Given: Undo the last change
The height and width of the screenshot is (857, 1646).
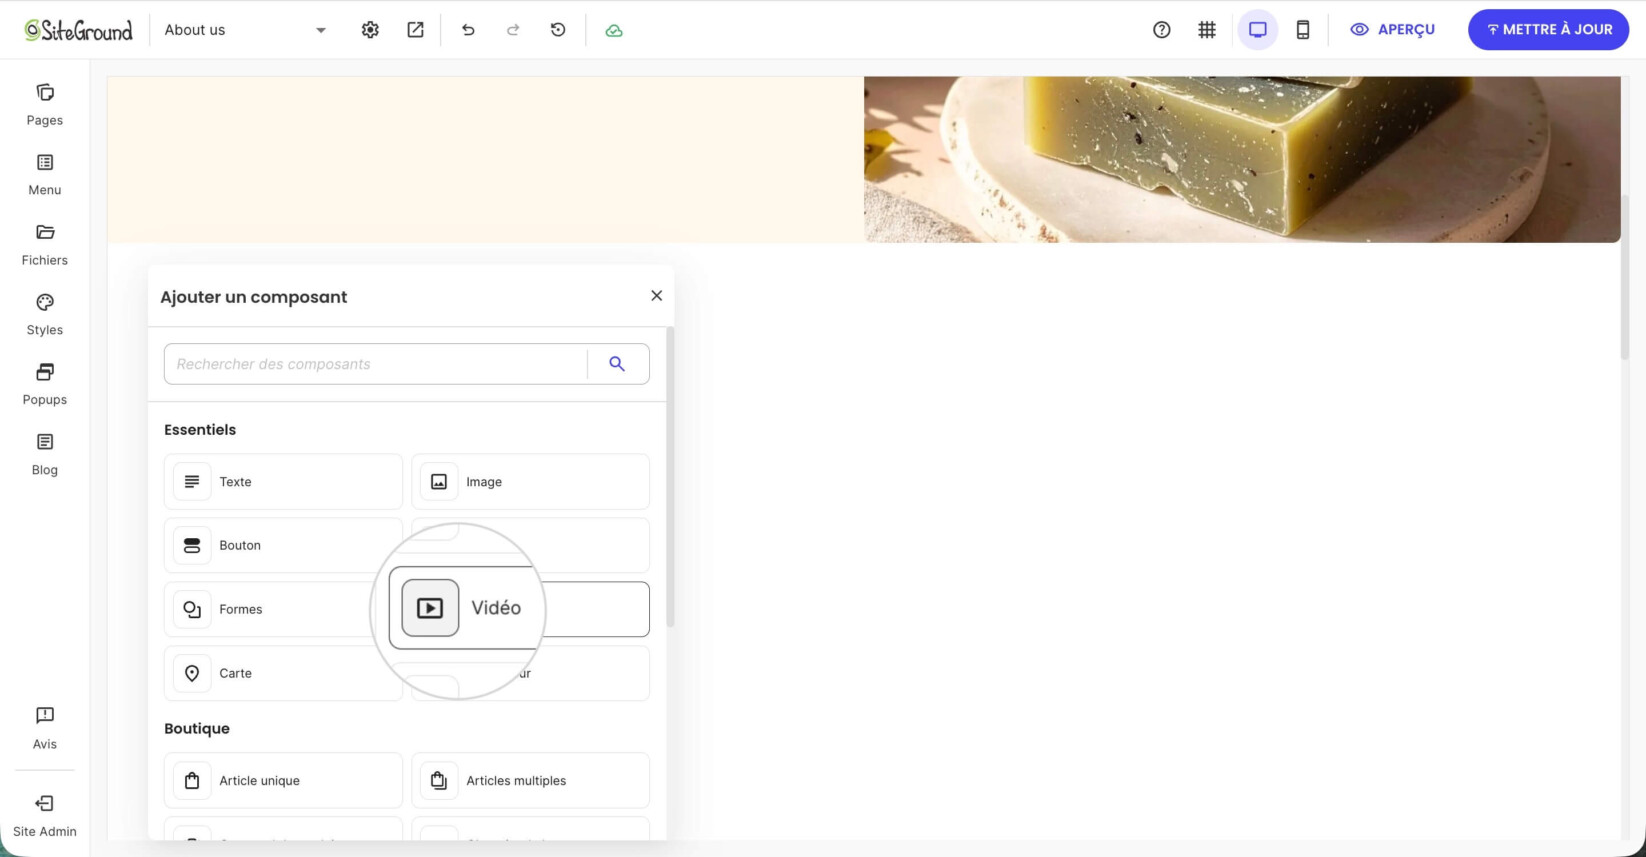Looking at the screenshot, I should (x=468, y=30).
